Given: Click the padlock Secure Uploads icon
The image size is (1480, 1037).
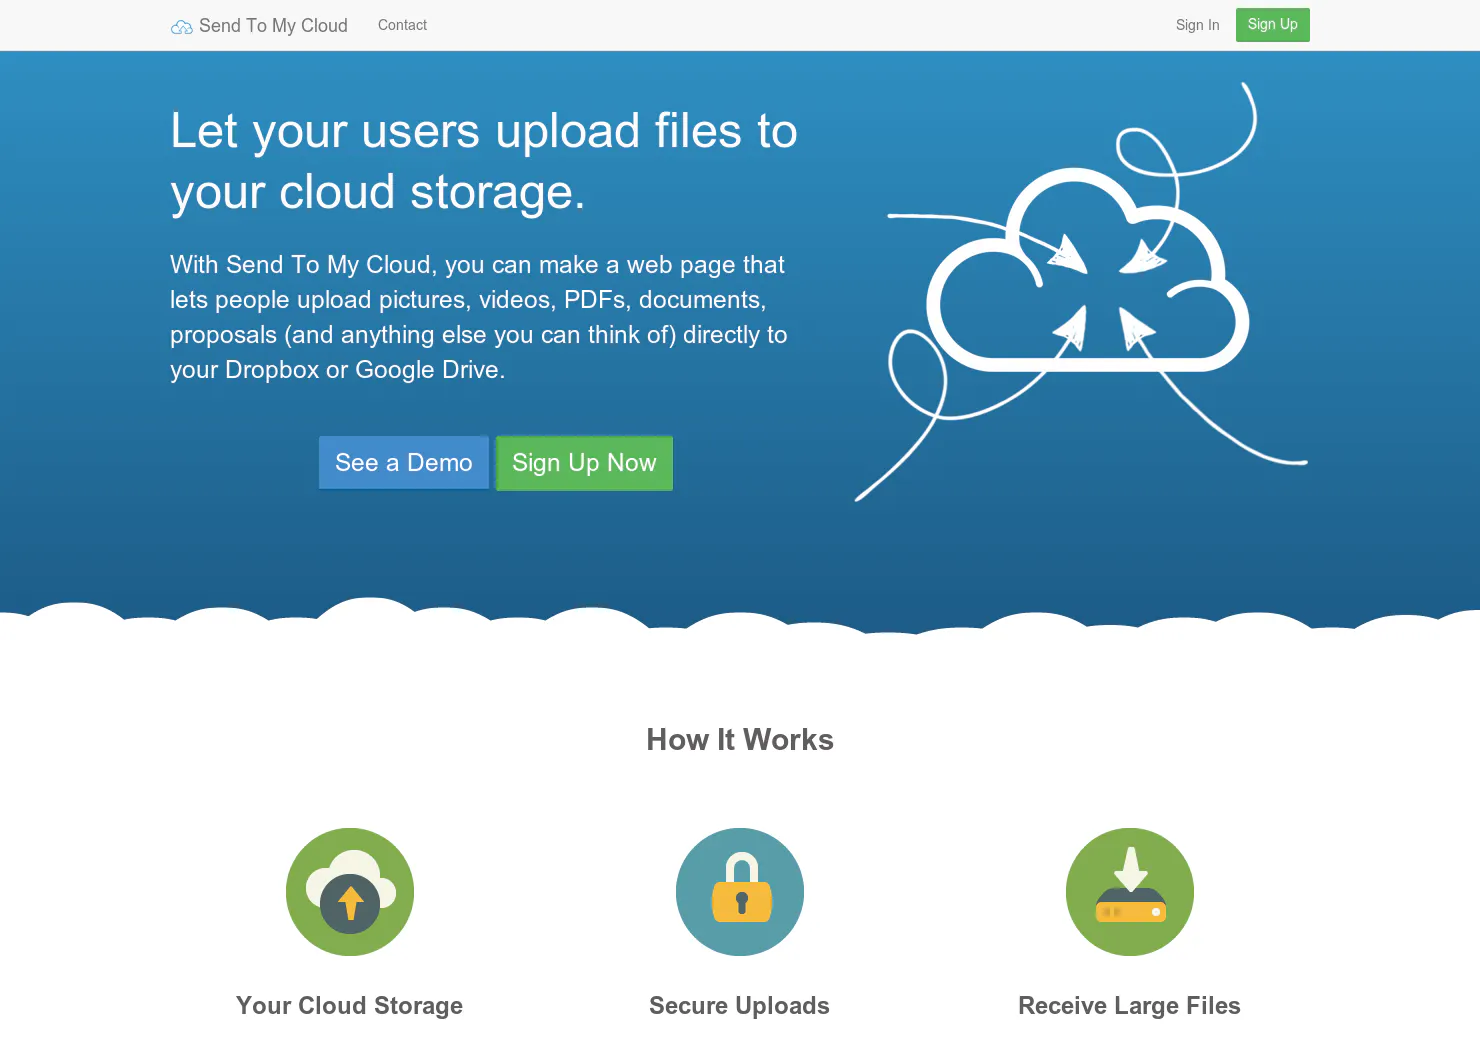Looking at the screenshot, I should coord(740,892).
